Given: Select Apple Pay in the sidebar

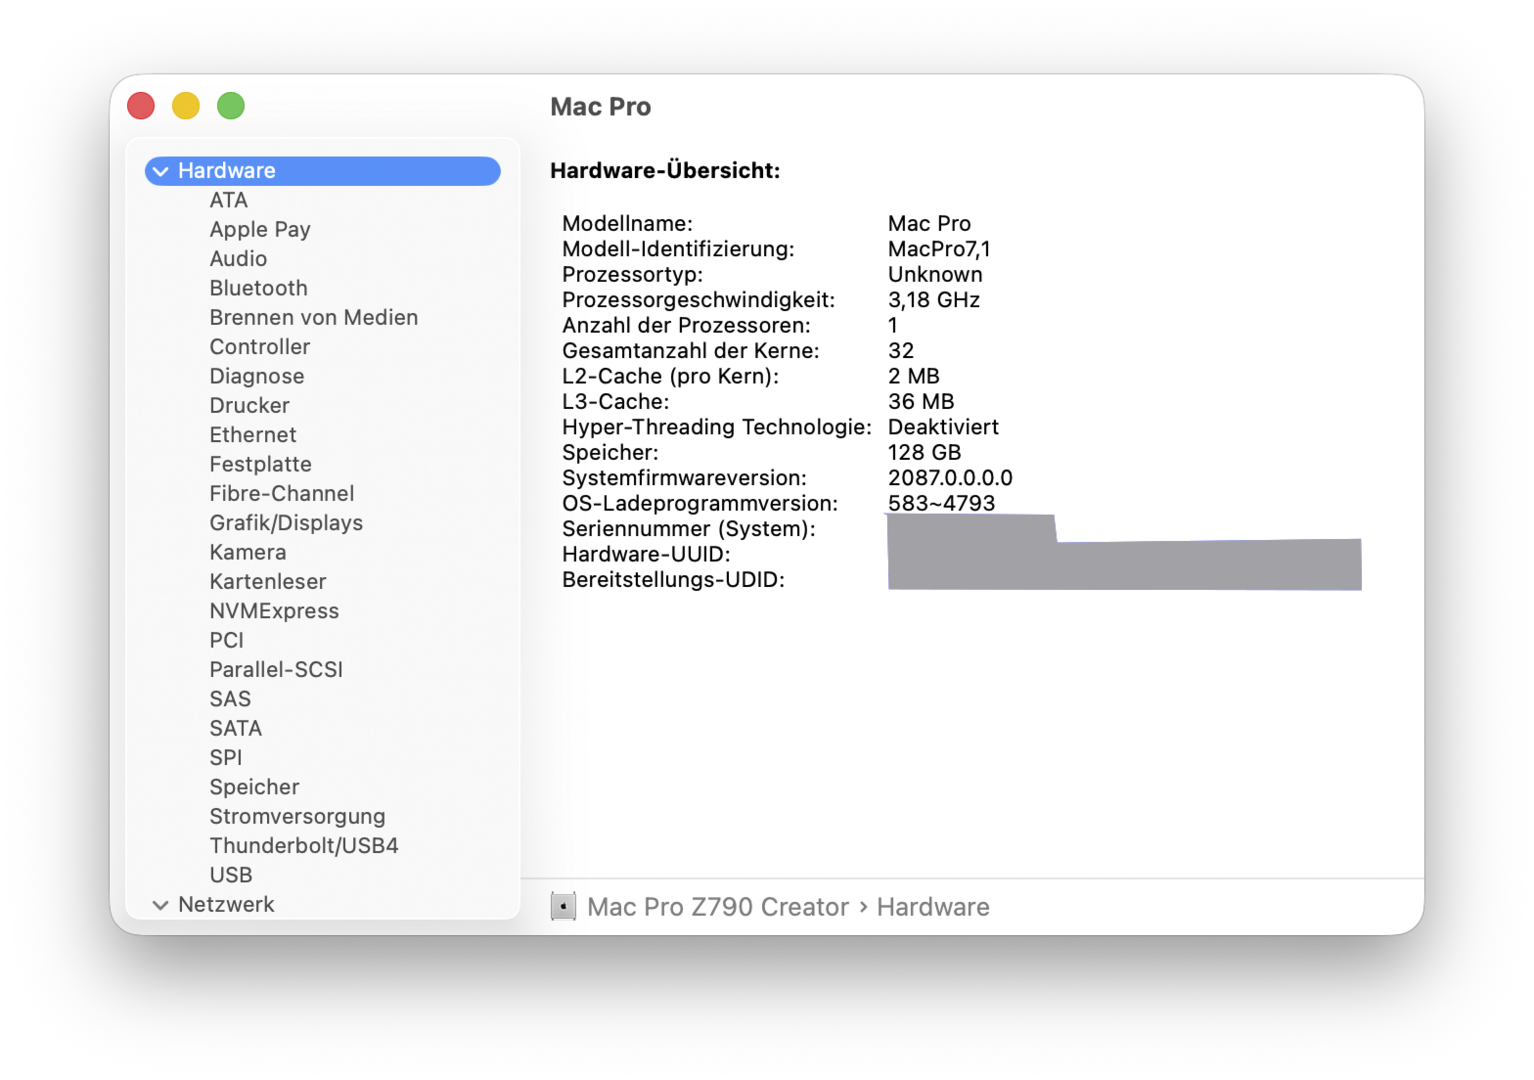Looking at the screenshot, I should [260, 229].
